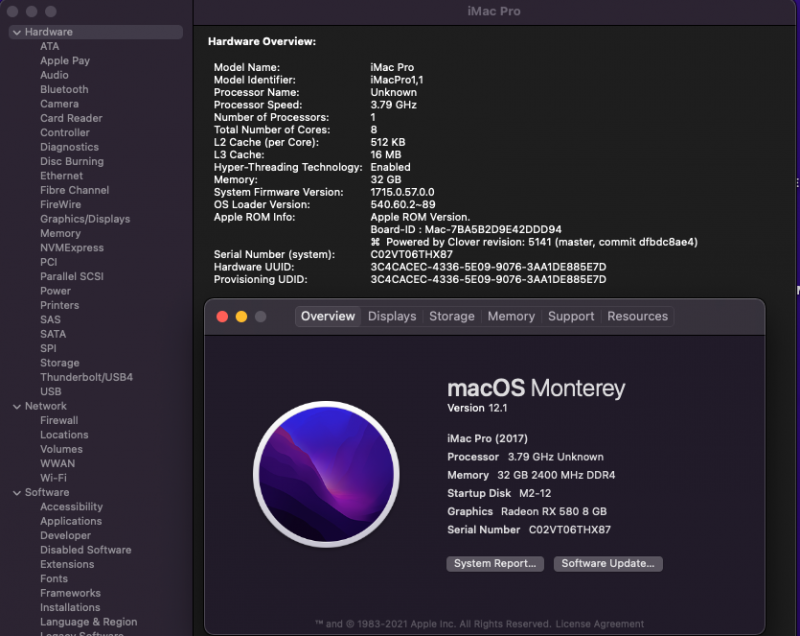Close the About This Mac window
The height and width of the screenshot is (636, 800).
[222, 317]
